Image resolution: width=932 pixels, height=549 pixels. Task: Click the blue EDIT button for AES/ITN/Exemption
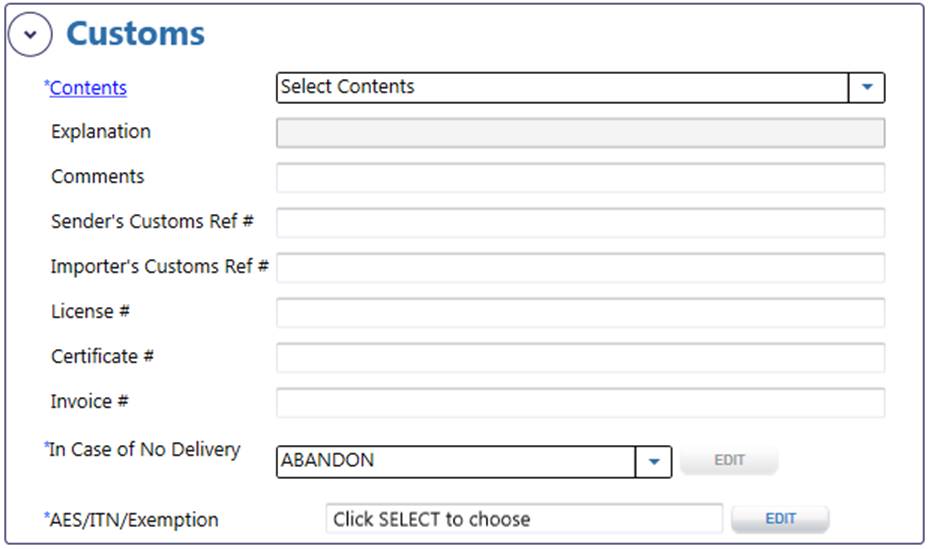780,519
